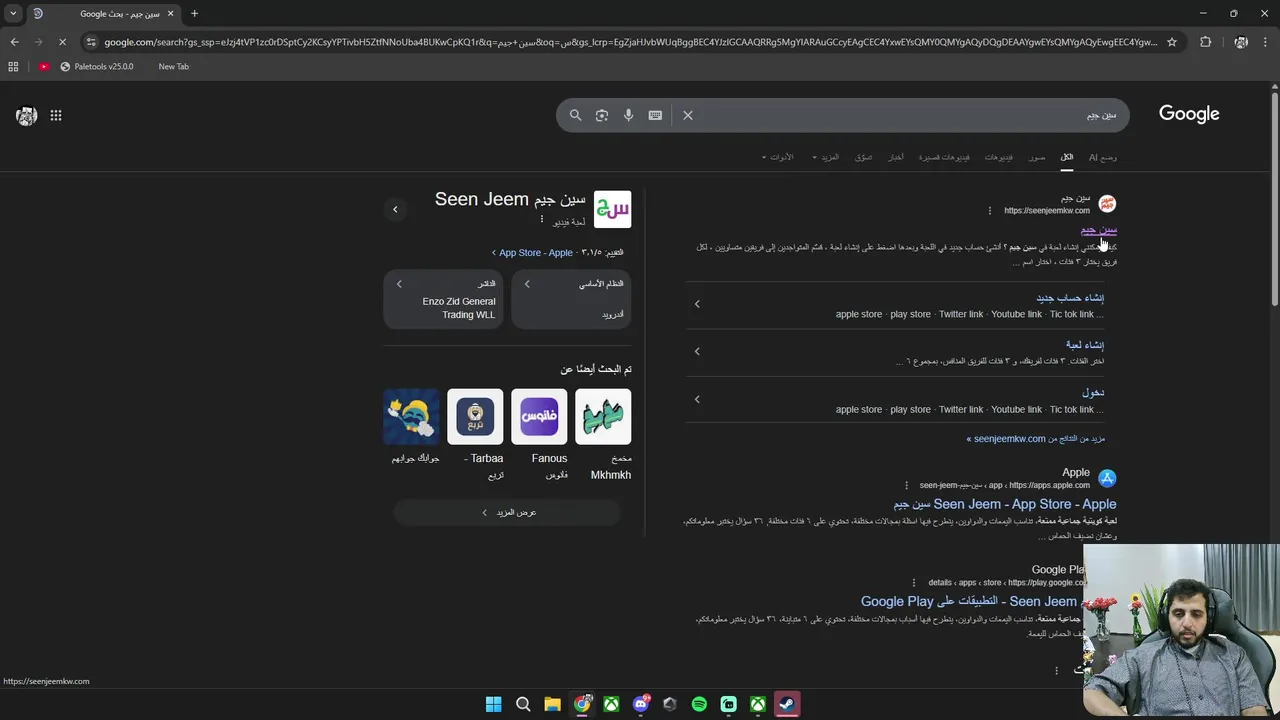This screenshot has width=1280, height=720.
Task: Click the search magnifier icon in search box
Action: click(575, 115)
